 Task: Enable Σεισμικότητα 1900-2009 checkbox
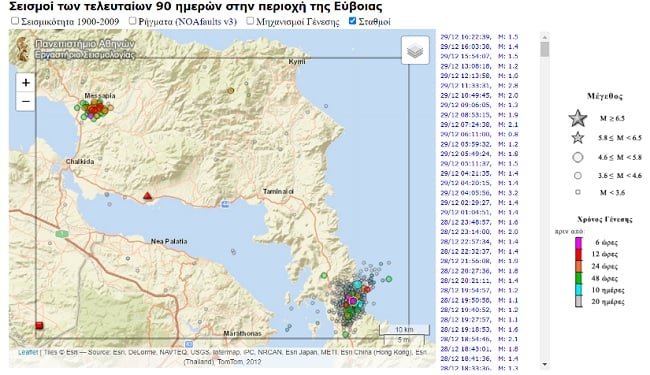tap(15, 21)
